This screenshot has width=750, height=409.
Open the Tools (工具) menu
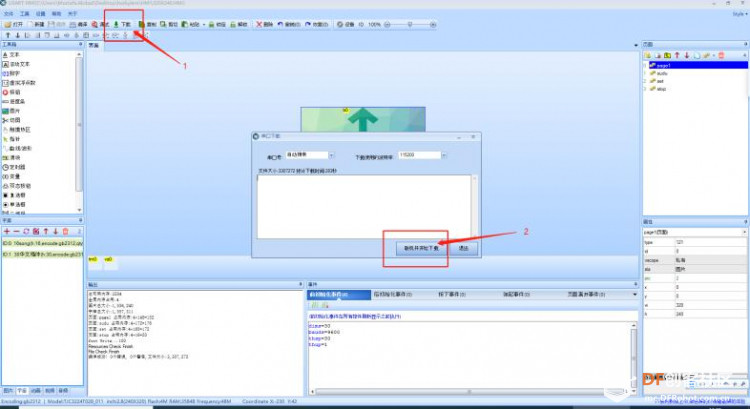pos(24,14)
